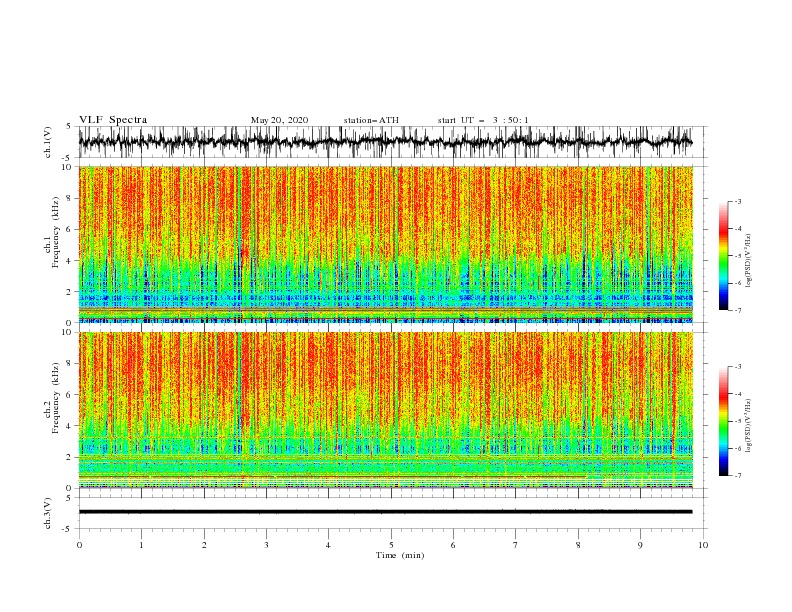Click the "log(PSD)(V²/Hz)" label beside the ch.1 colorbar
Screen dimensions: 792x612
point(749,261)
